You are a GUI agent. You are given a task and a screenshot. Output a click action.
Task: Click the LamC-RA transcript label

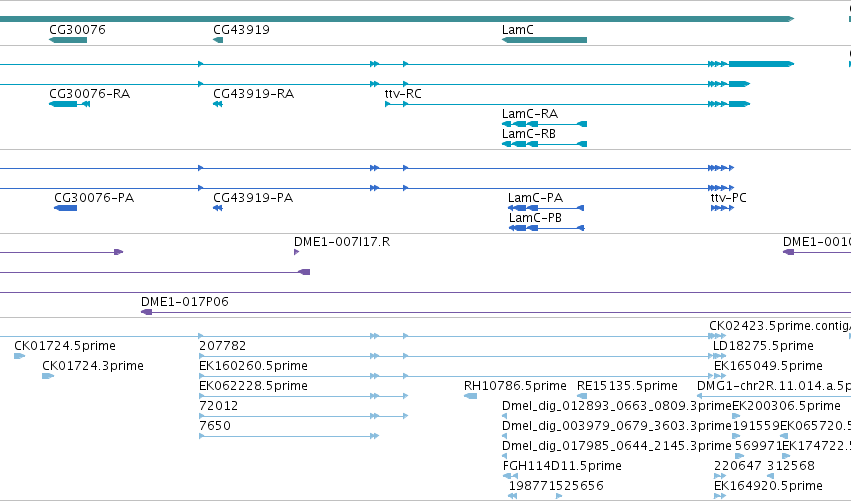pos(530,114)
